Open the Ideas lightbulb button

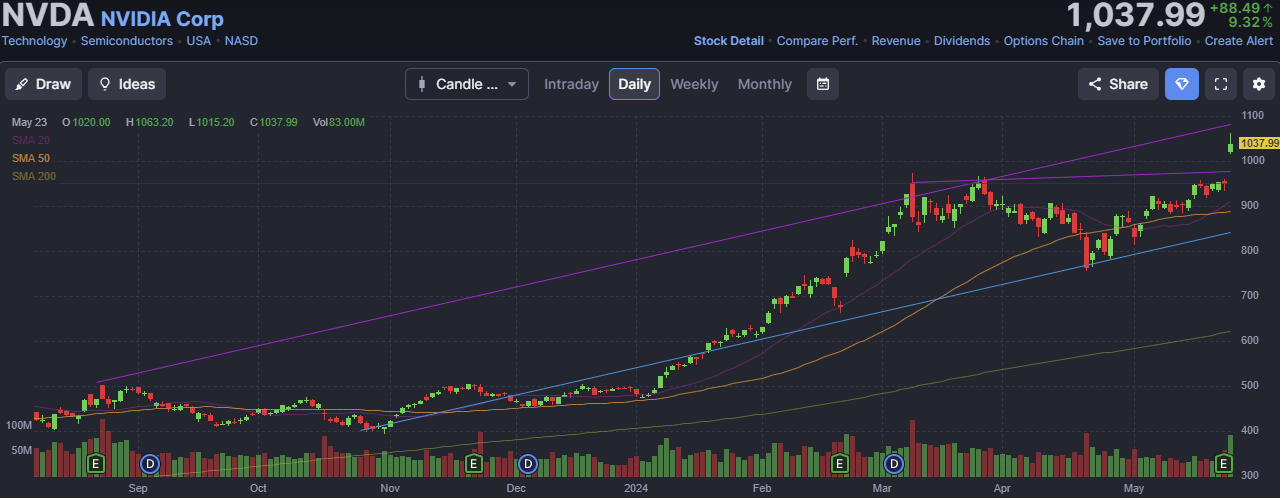click(127, 84)
